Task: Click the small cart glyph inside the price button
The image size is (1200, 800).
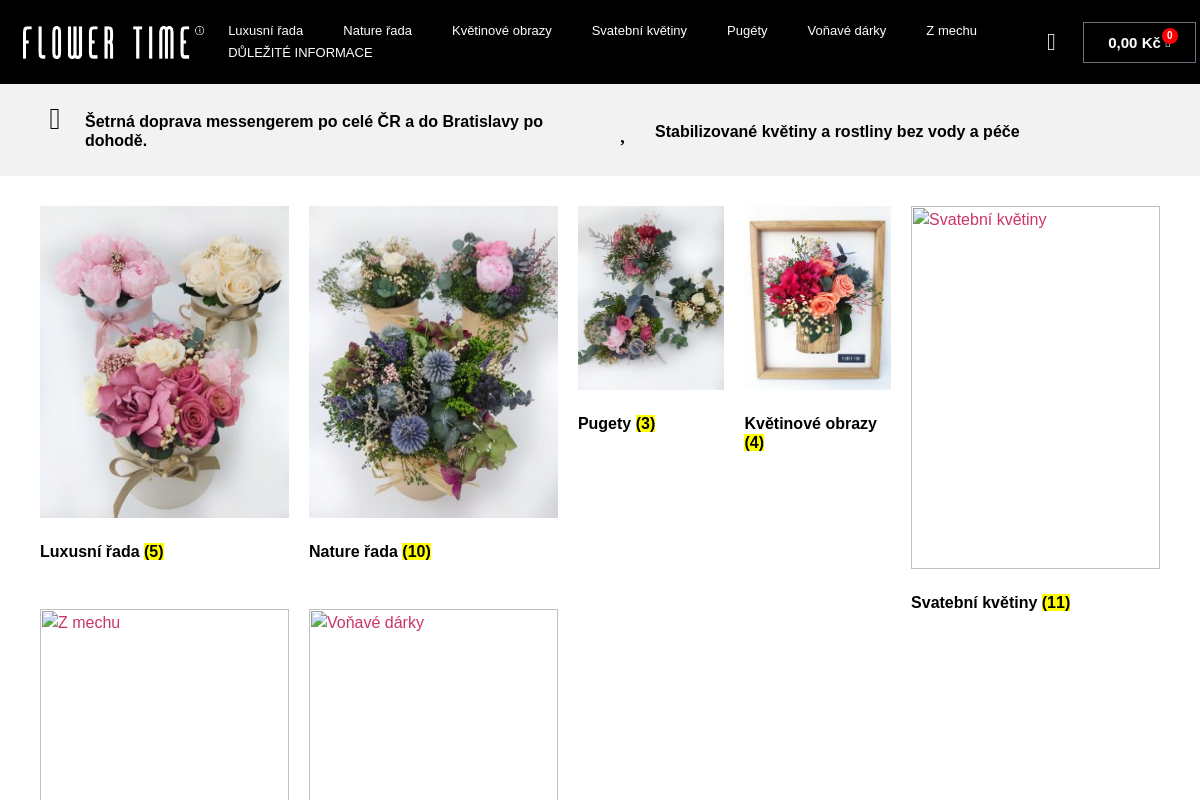Action: (1169, 45)
